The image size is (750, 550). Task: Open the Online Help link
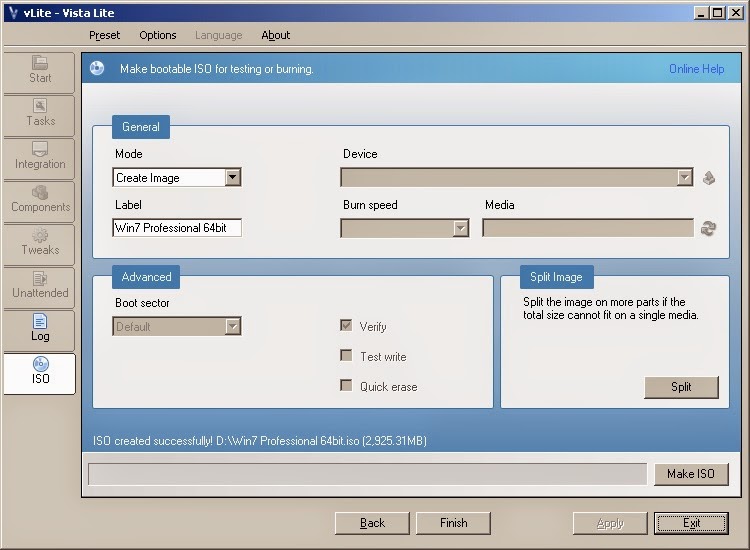coord(696,69)
